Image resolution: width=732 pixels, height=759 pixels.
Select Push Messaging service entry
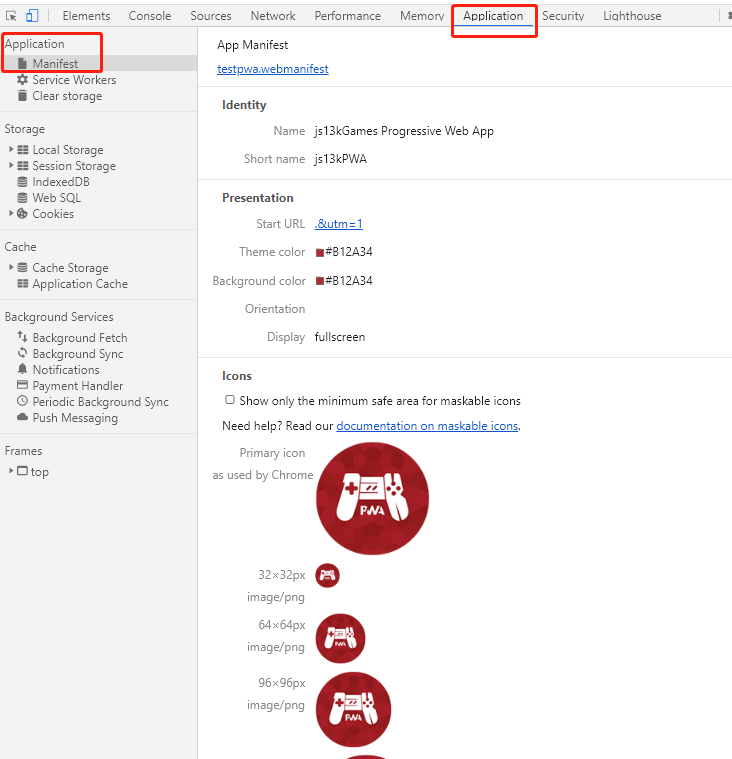75,418
